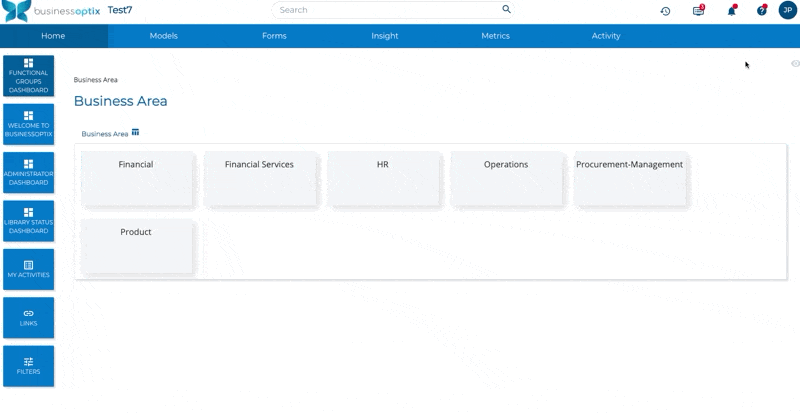Click the BusinessOptix butterfly logo
The height and width of the screenshot is (413, 800).
click(x=16, y=11)
